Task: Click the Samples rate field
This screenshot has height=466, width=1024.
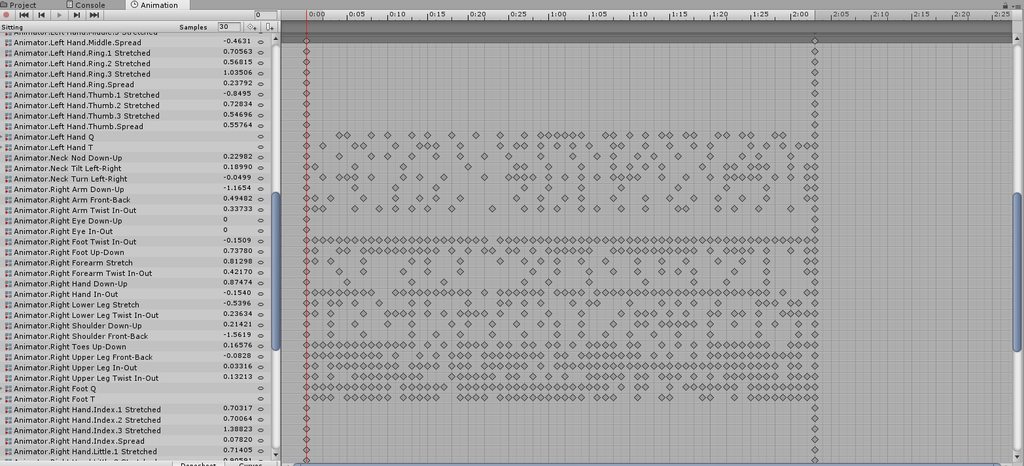Action: [229, 27]
